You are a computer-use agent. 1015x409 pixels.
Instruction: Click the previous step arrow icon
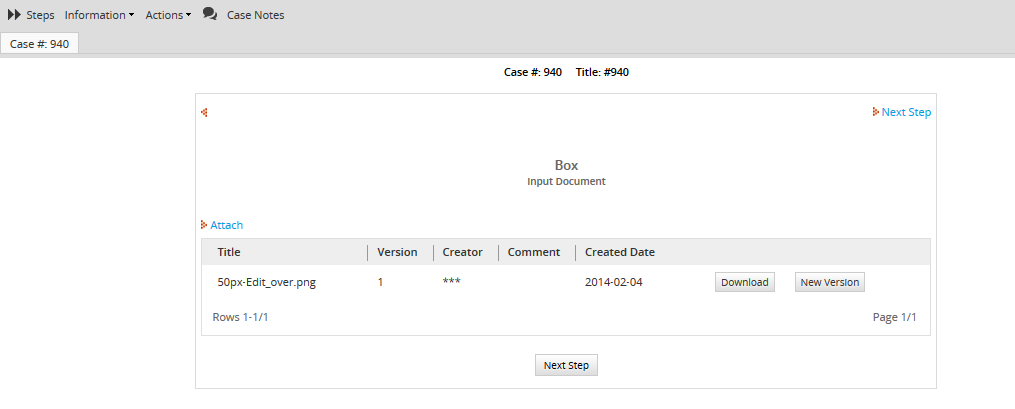(204, 112)
